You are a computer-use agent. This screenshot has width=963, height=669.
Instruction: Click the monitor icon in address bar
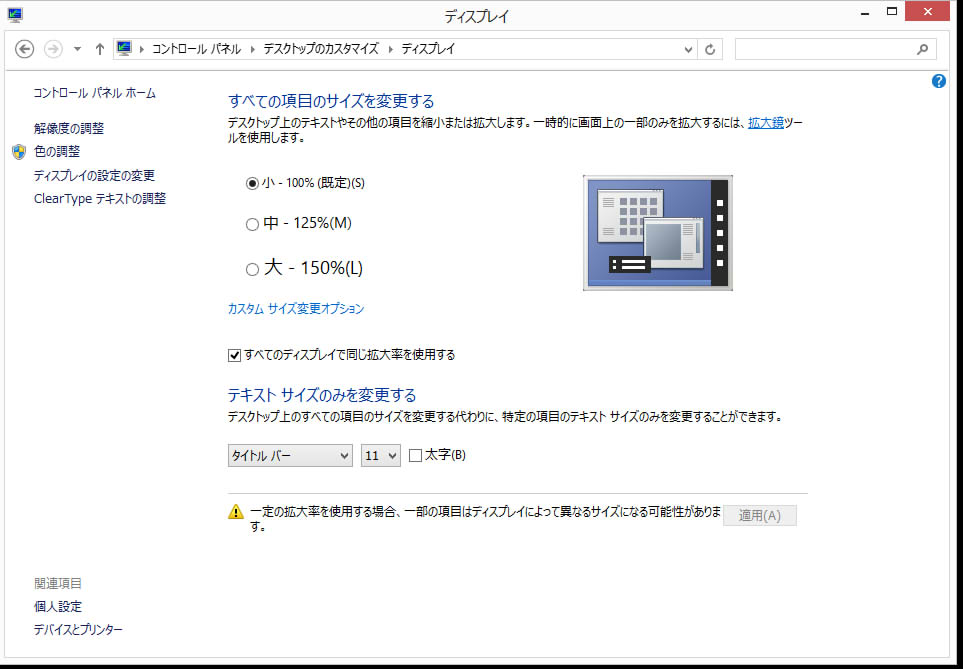(x=125, y=49)
